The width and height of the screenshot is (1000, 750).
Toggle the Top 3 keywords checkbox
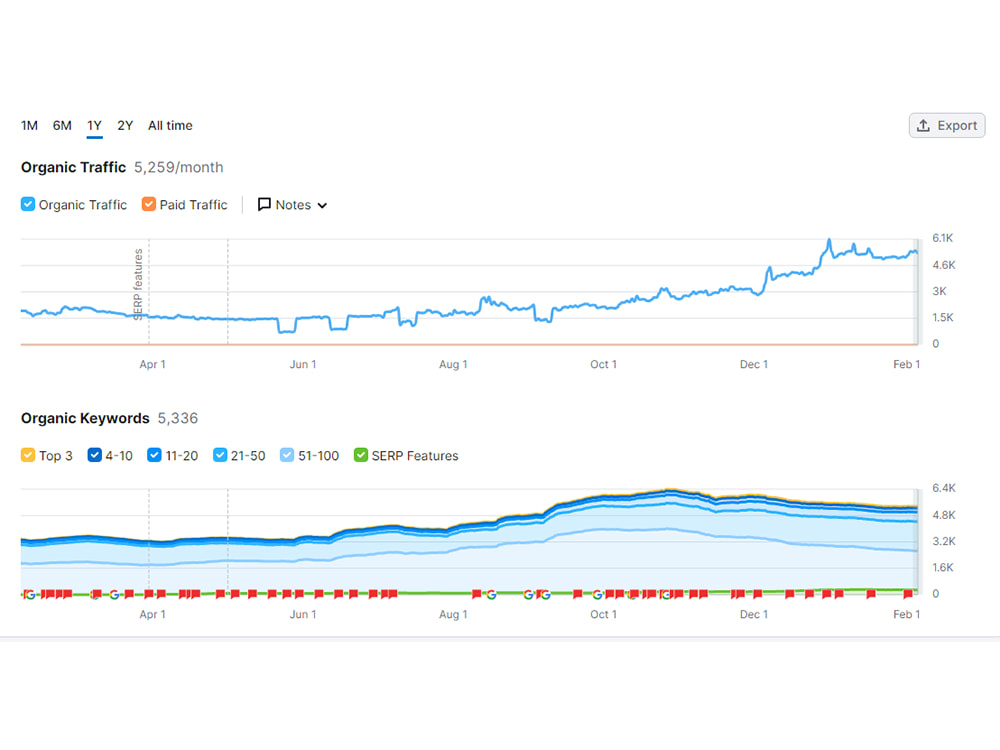(28, 455)
